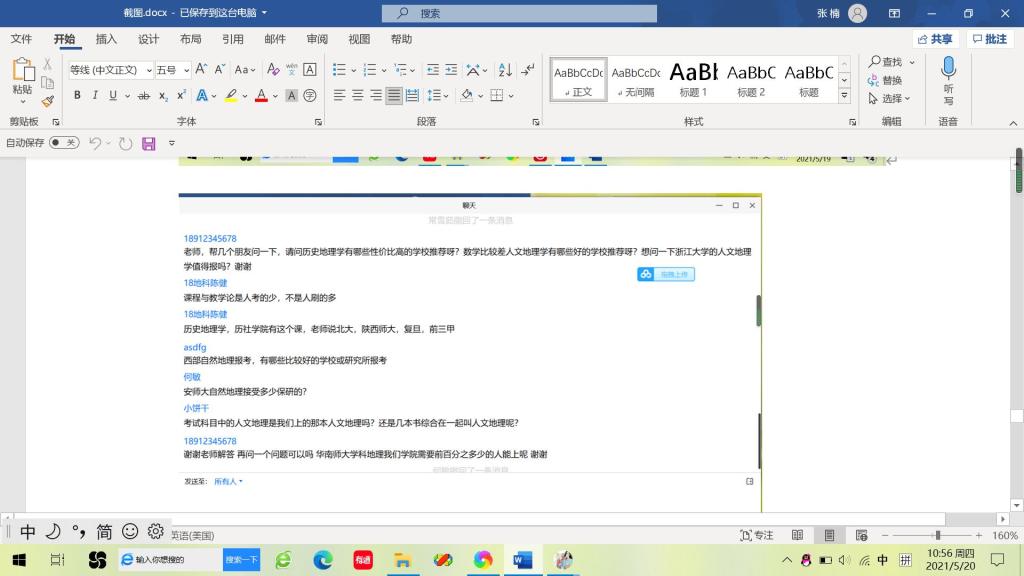Switch to the 审阅 ribbon tab

click(x=317, y=39)
